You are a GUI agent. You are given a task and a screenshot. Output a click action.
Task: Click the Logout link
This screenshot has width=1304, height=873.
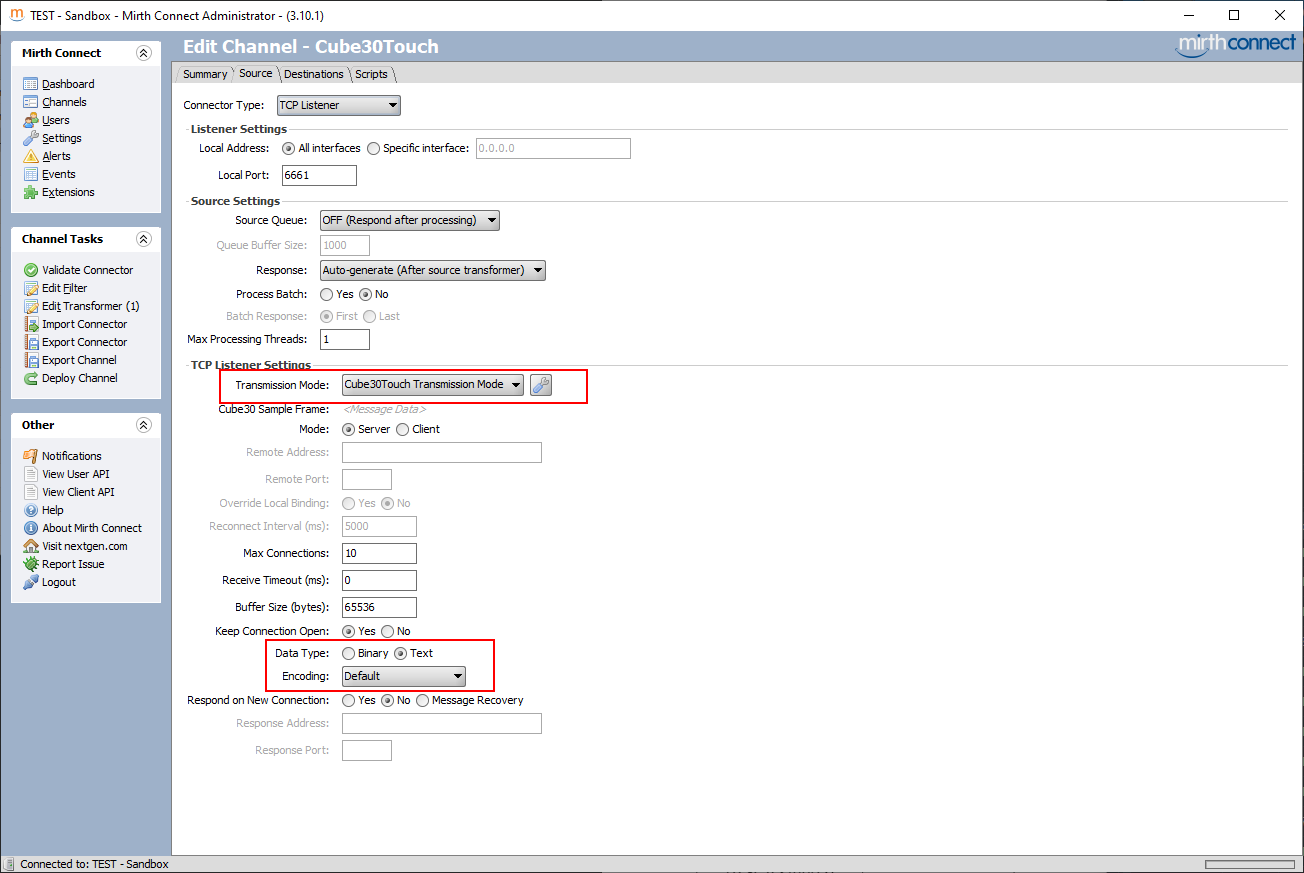(59, 582)
